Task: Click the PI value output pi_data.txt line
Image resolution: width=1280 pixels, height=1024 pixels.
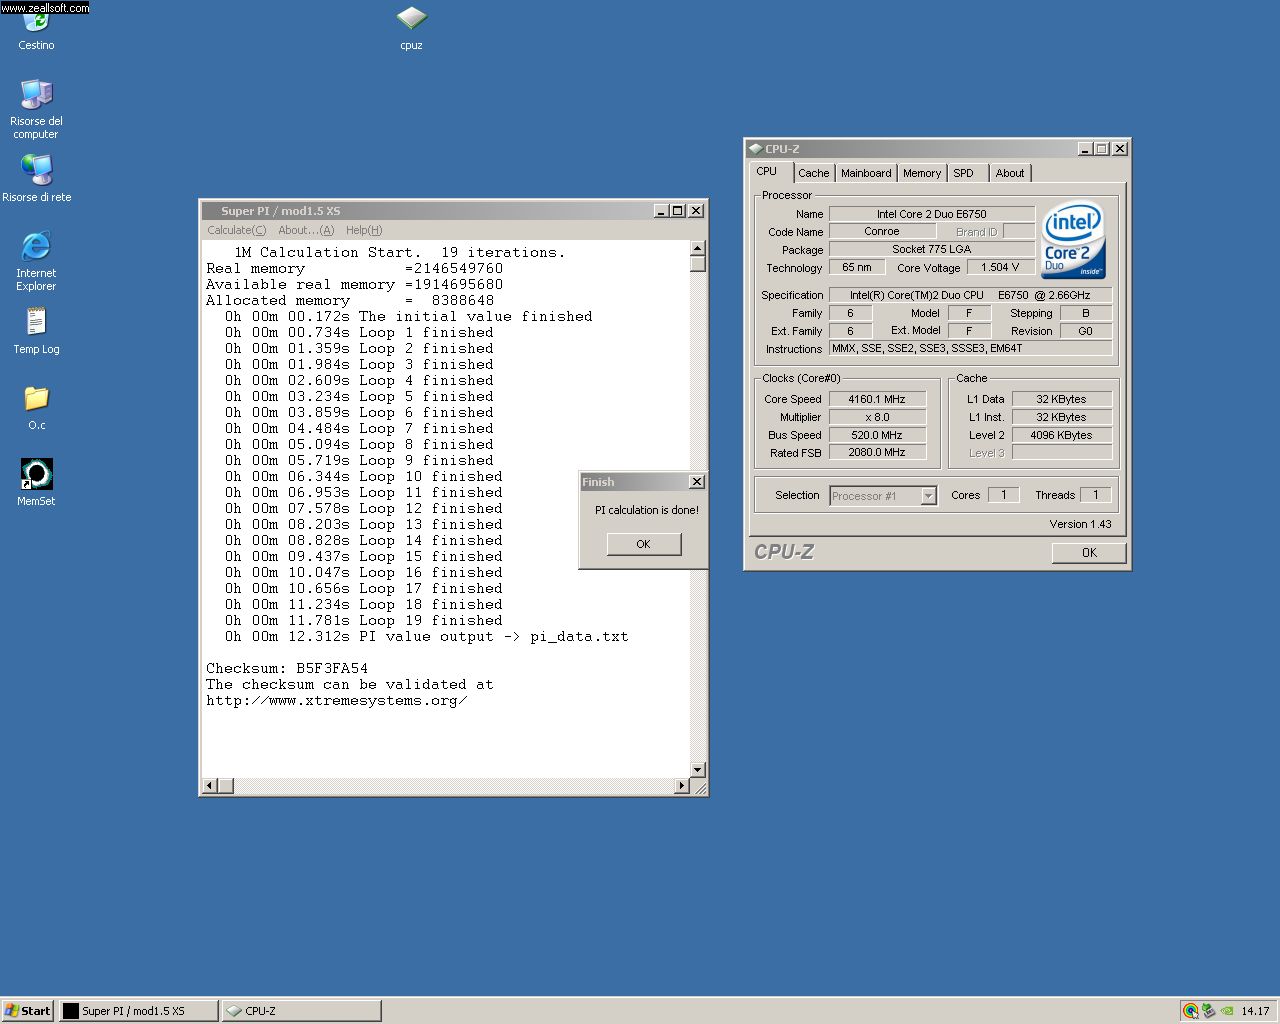Action: coord(427,636)
